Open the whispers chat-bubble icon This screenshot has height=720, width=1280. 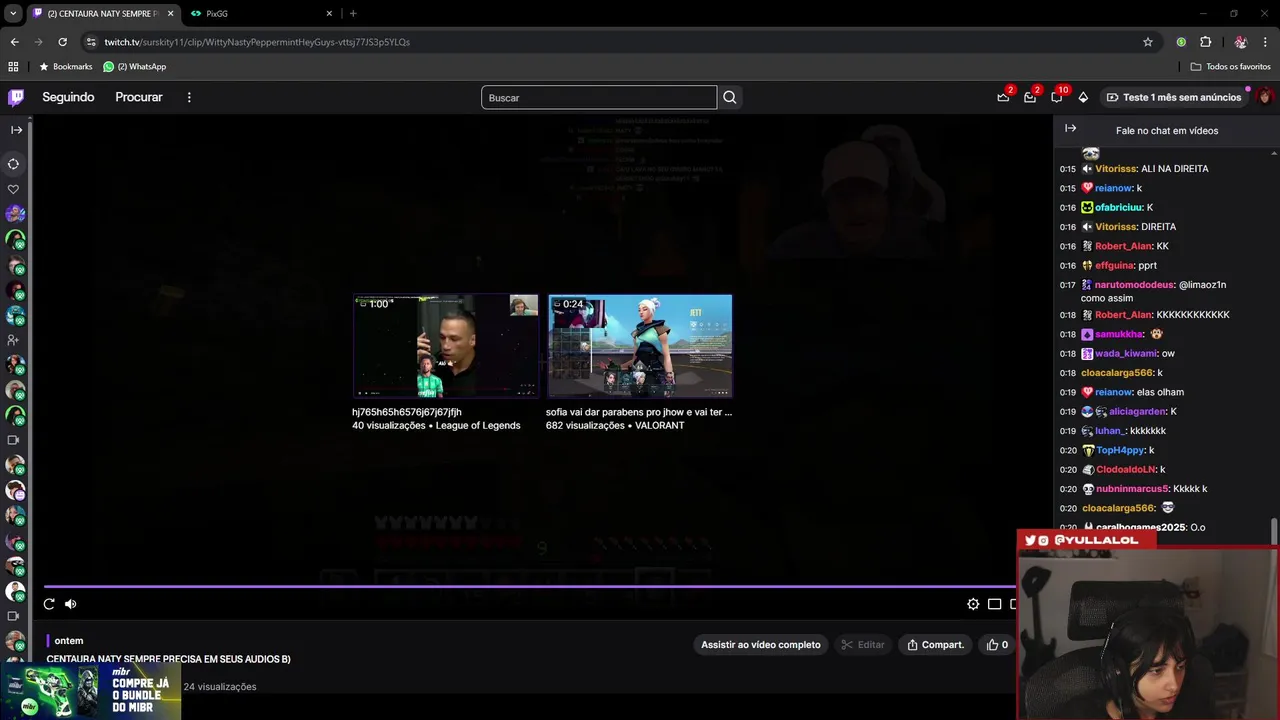1056,97
